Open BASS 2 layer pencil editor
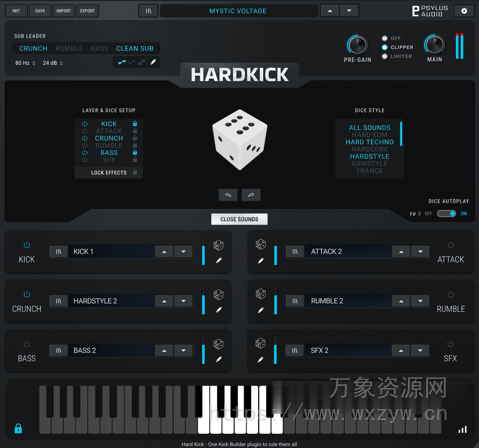 point(219,359)
